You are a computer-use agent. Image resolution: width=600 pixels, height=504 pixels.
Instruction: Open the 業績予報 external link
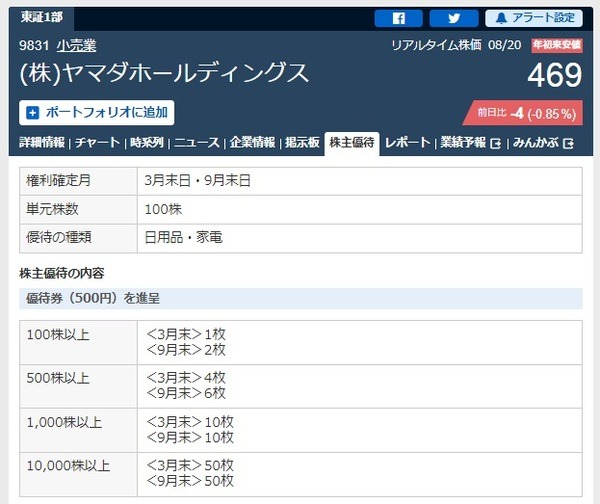coord(470,142)
